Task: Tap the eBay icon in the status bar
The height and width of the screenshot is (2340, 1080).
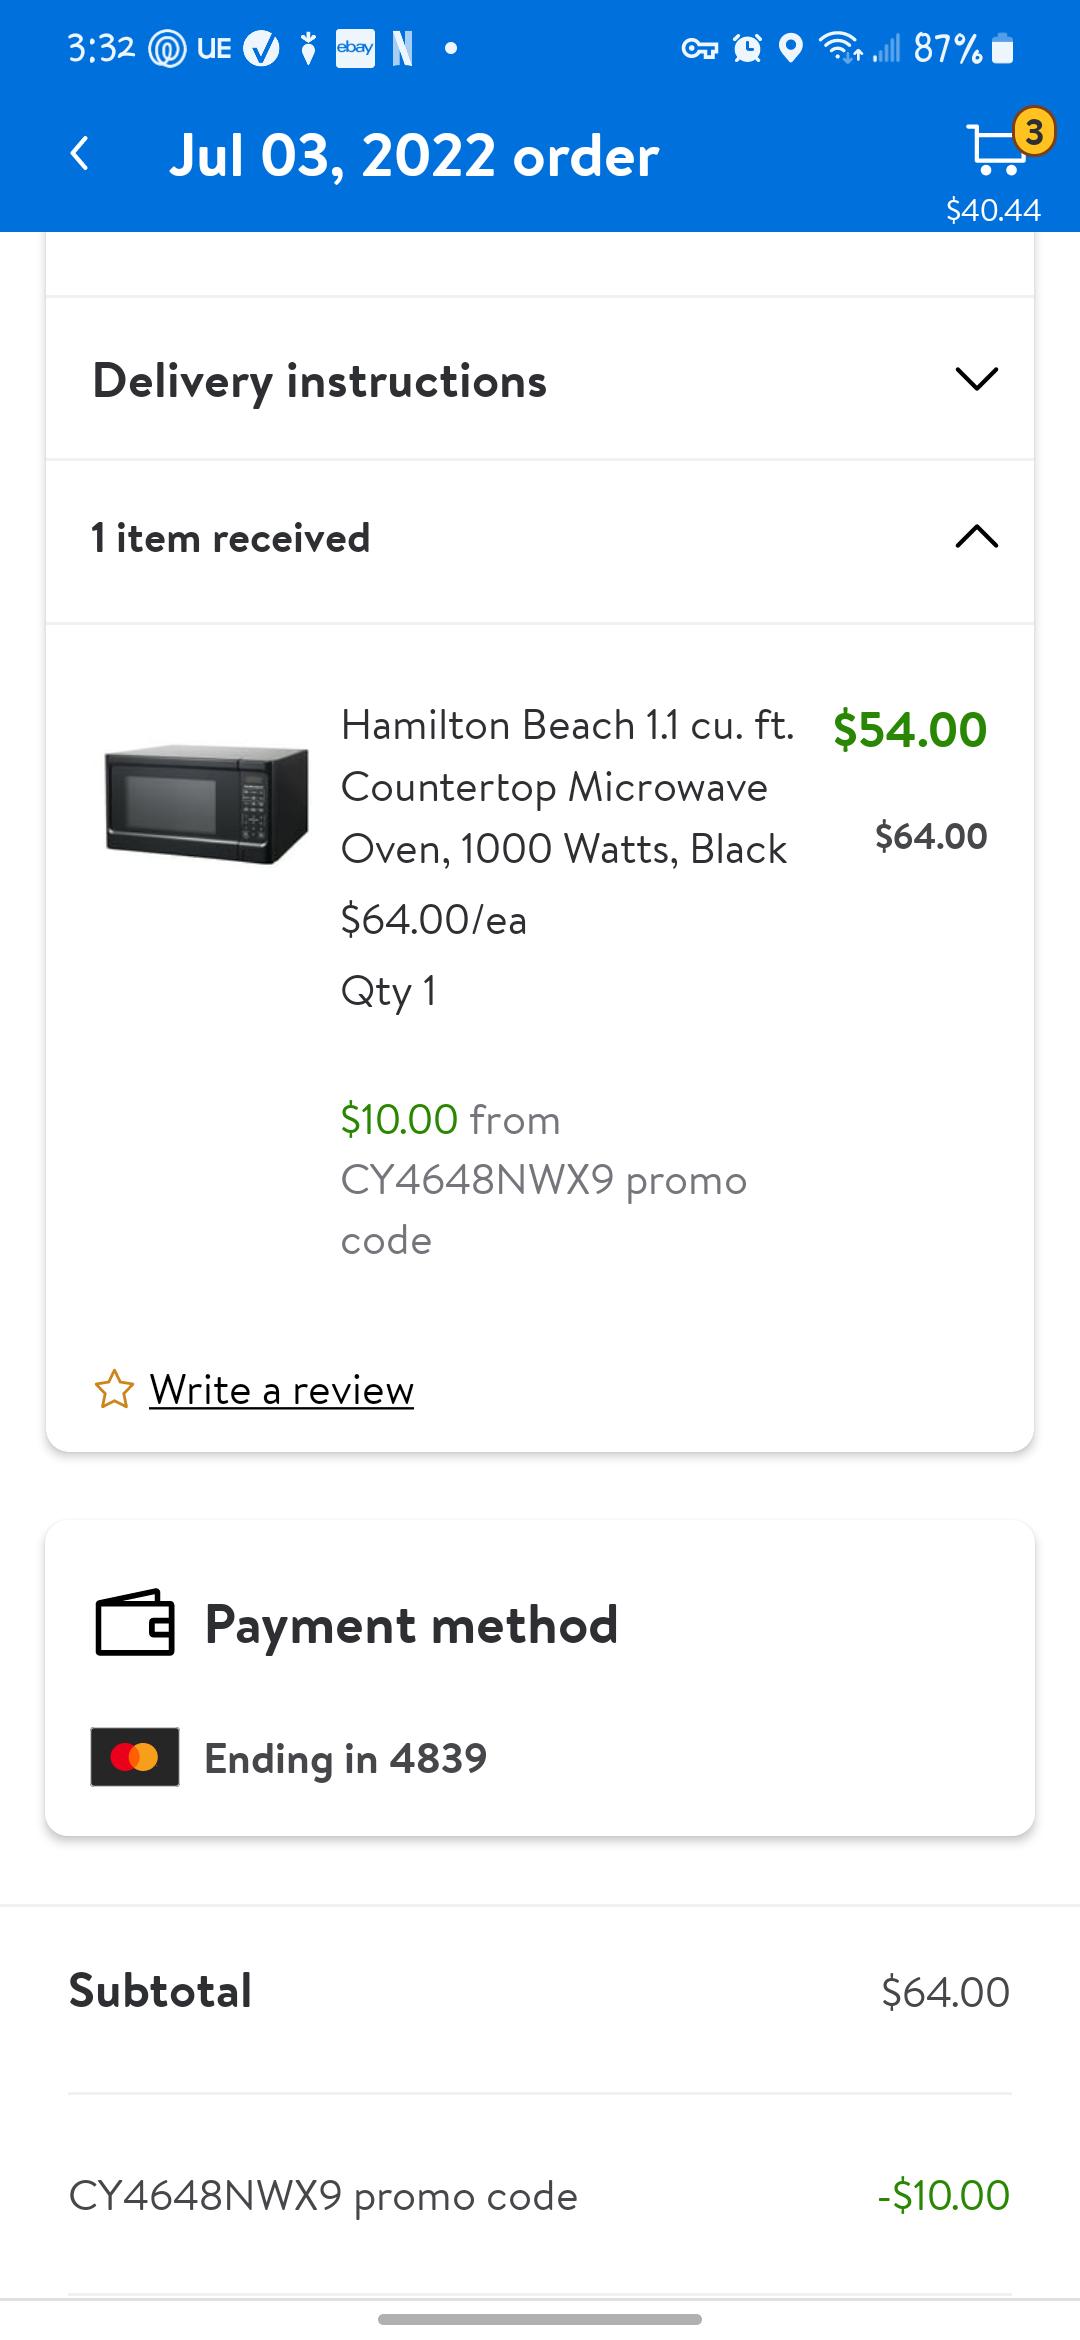Action: 357,46
